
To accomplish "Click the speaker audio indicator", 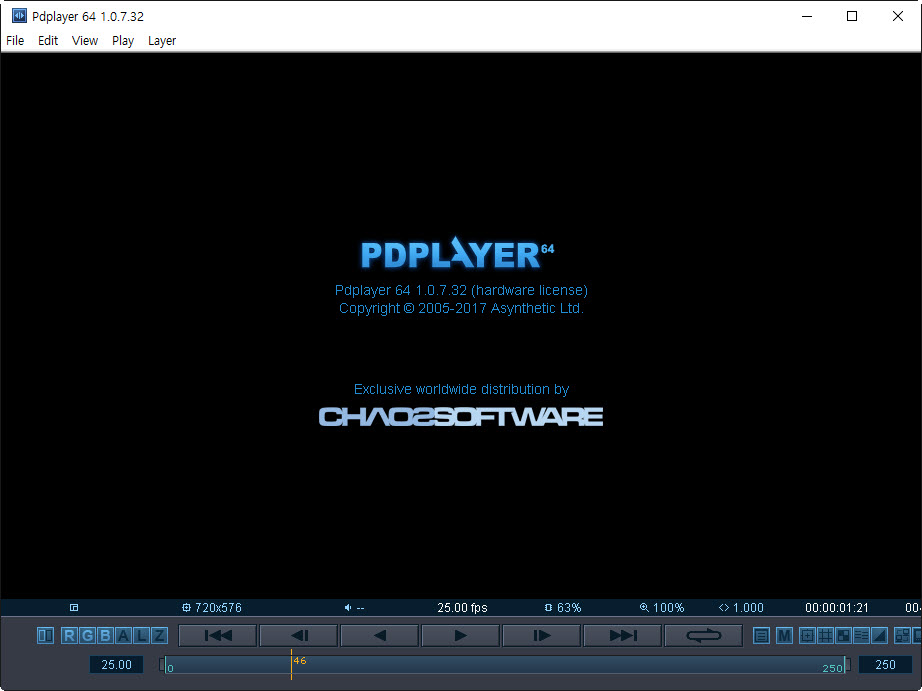I will click(354, 607).
